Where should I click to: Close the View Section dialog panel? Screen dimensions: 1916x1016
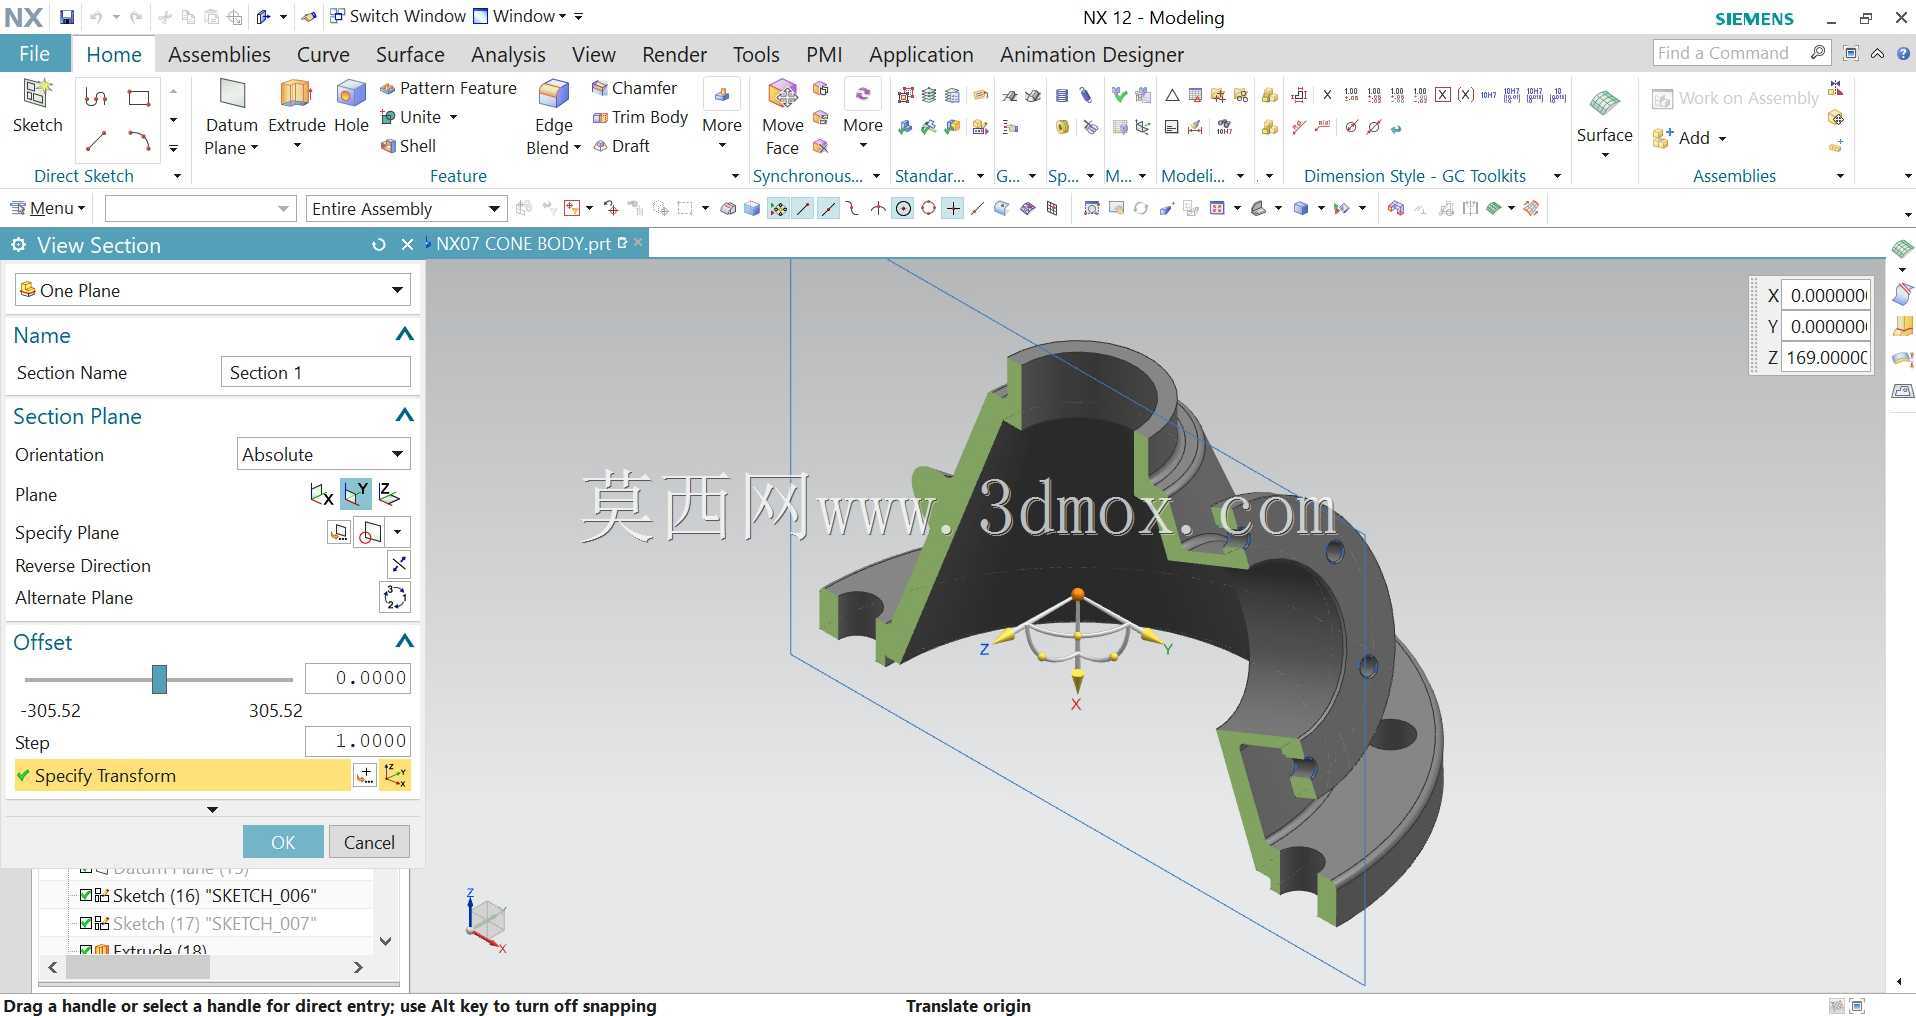click(407, 245)
